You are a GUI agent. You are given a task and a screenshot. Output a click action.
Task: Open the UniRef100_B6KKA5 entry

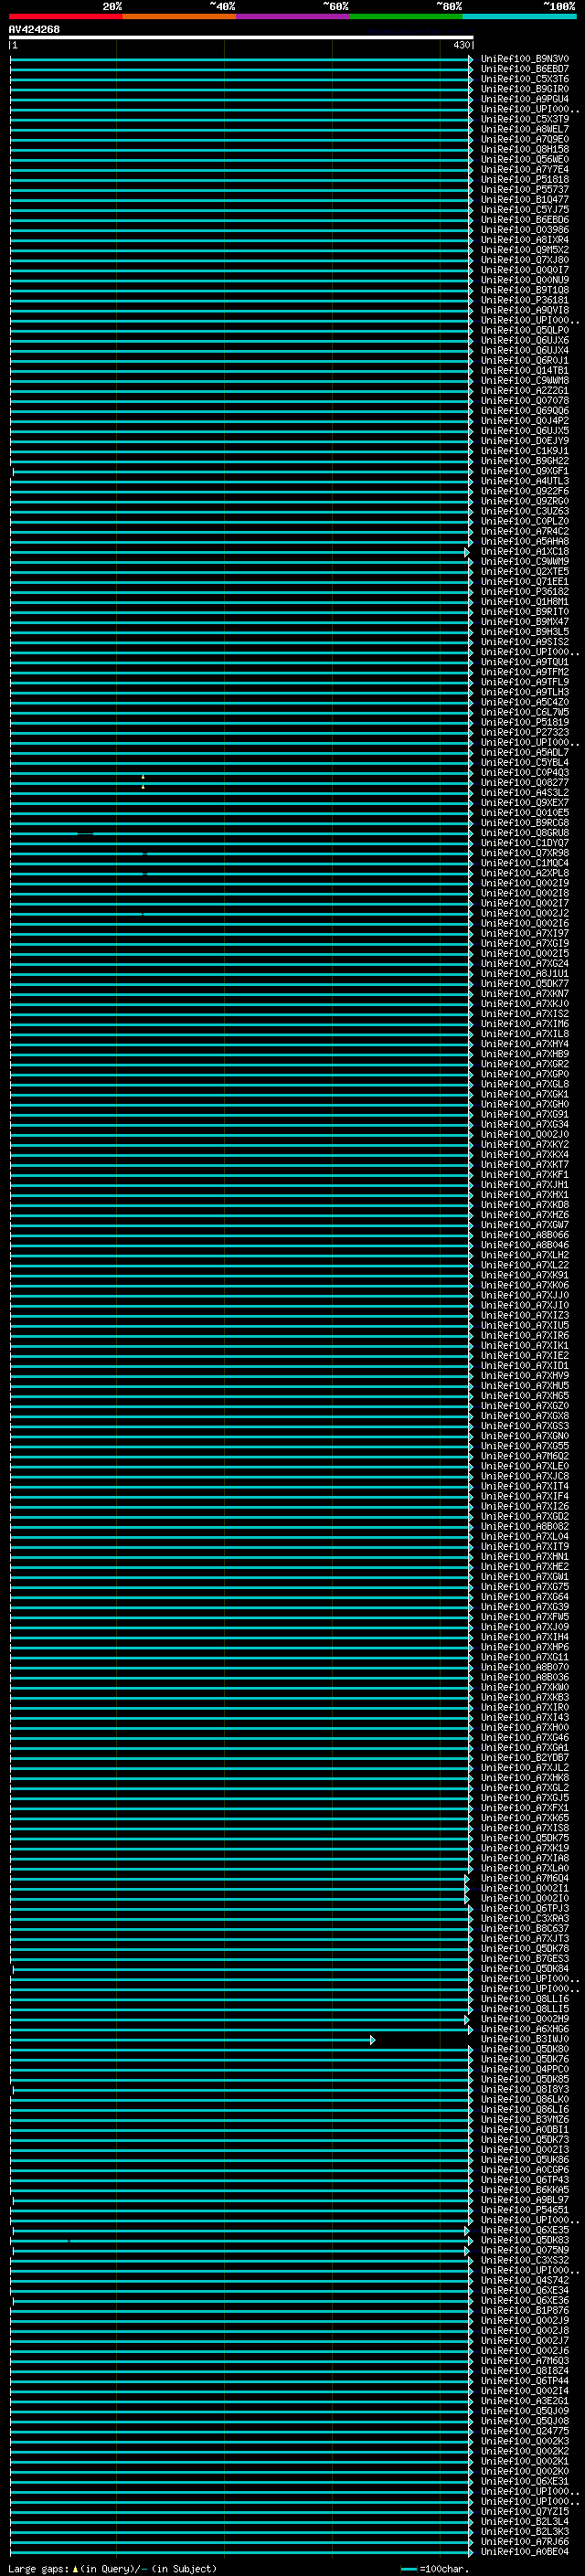pyautogui.click(x=525, y=2189)
